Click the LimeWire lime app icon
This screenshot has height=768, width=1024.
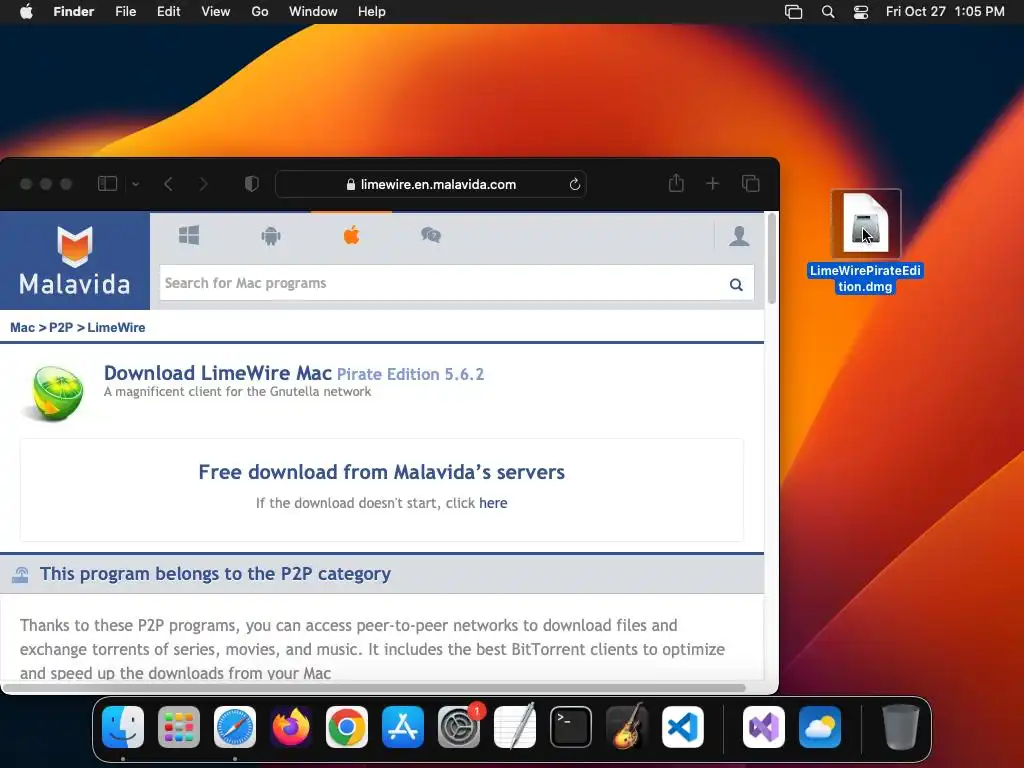(x=55, y=392)
